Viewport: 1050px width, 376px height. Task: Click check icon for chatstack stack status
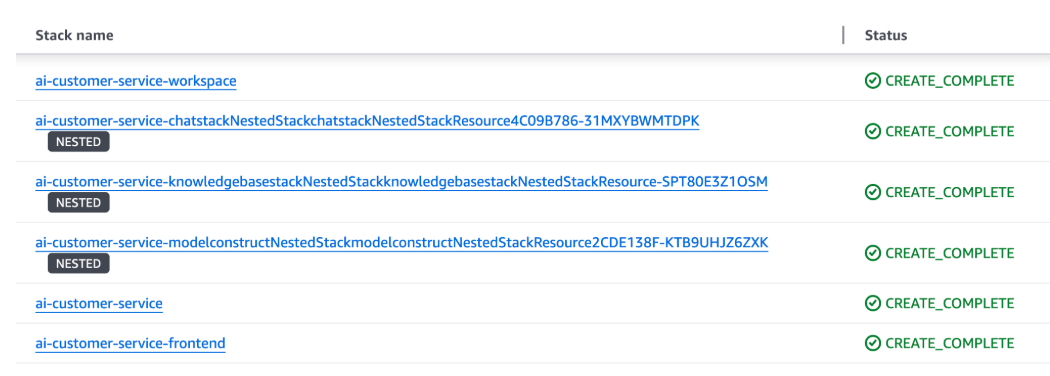coord(873,131)
